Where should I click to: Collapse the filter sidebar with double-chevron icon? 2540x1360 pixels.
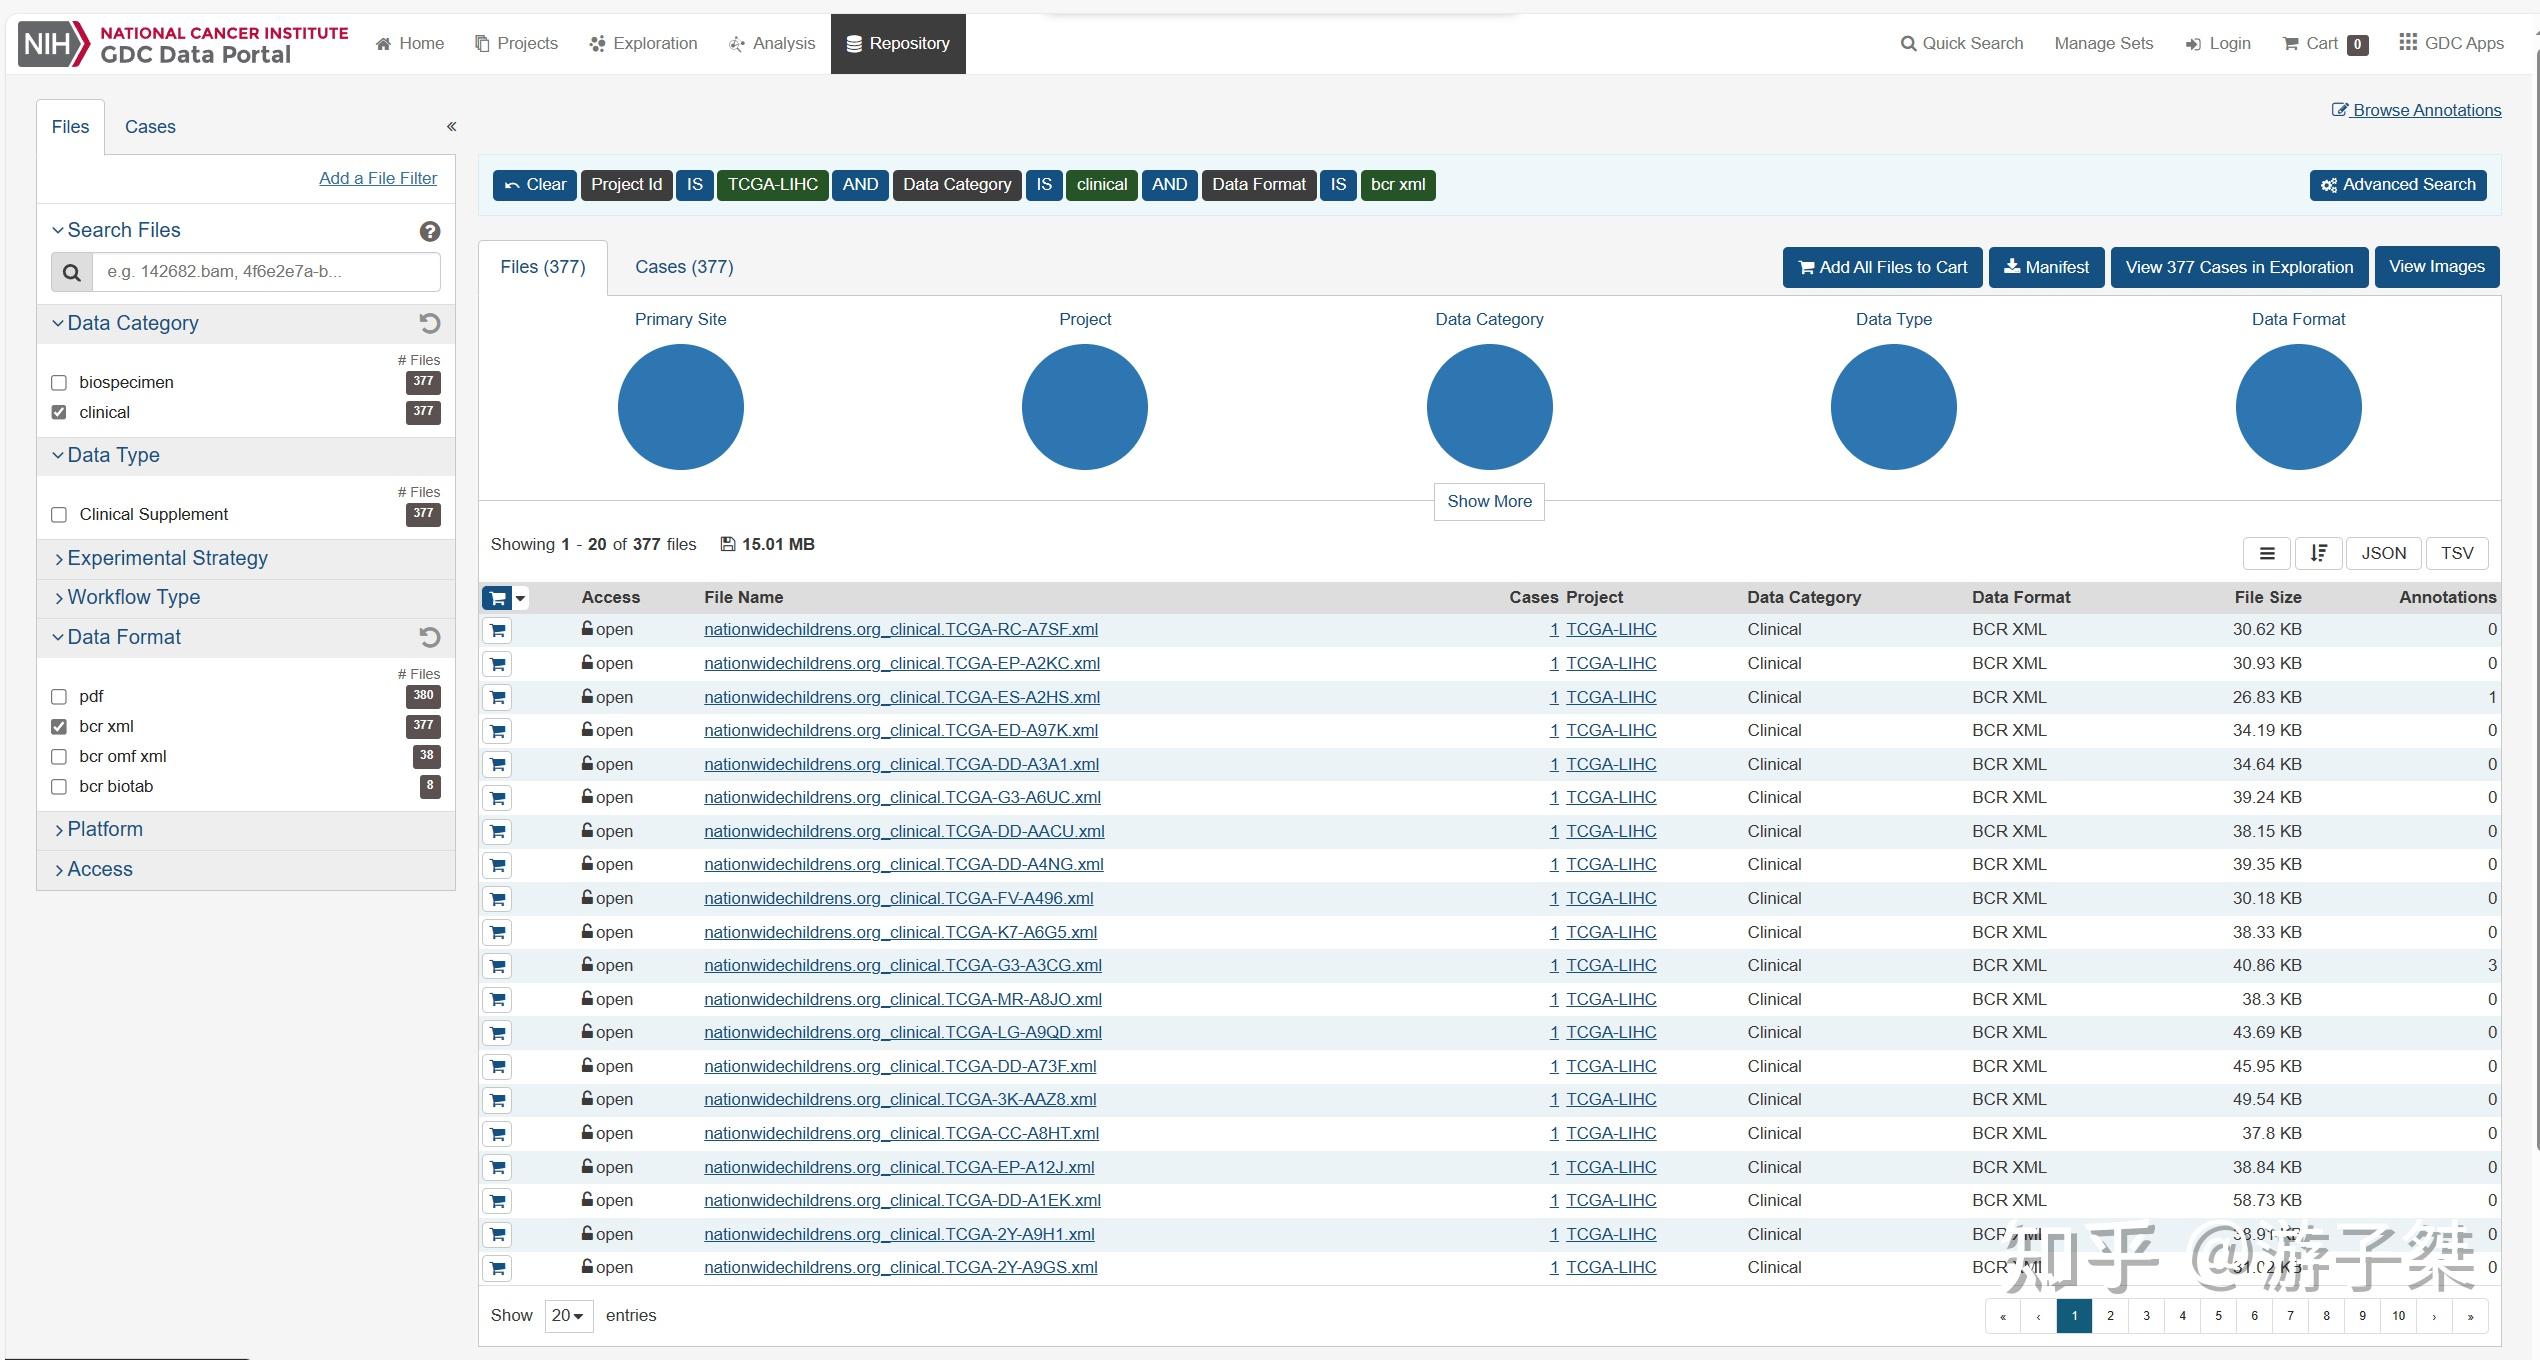click(x=451, y=126)
